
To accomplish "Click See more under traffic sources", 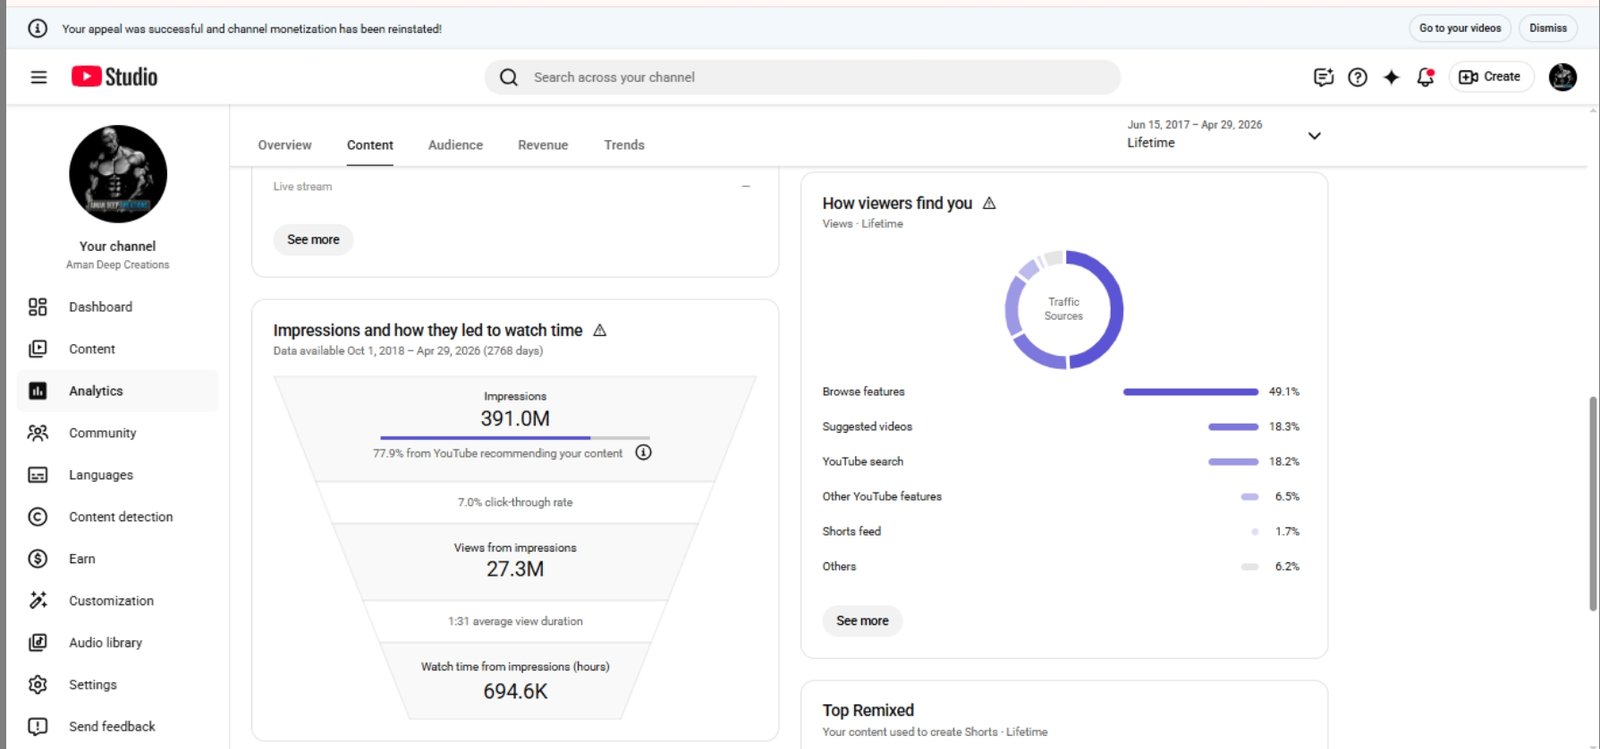I will point(862,621).
